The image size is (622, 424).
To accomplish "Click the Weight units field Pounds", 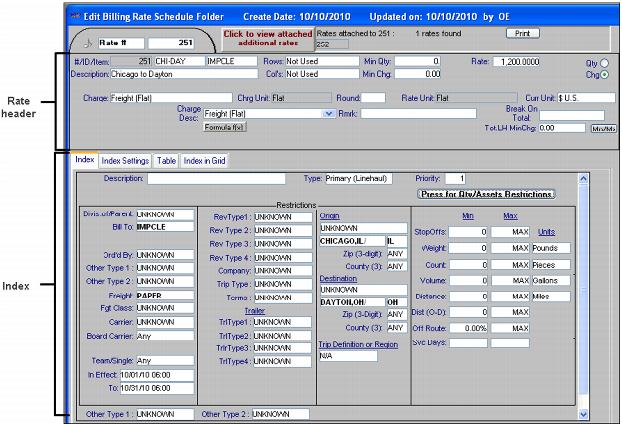I will pos(551,248).
